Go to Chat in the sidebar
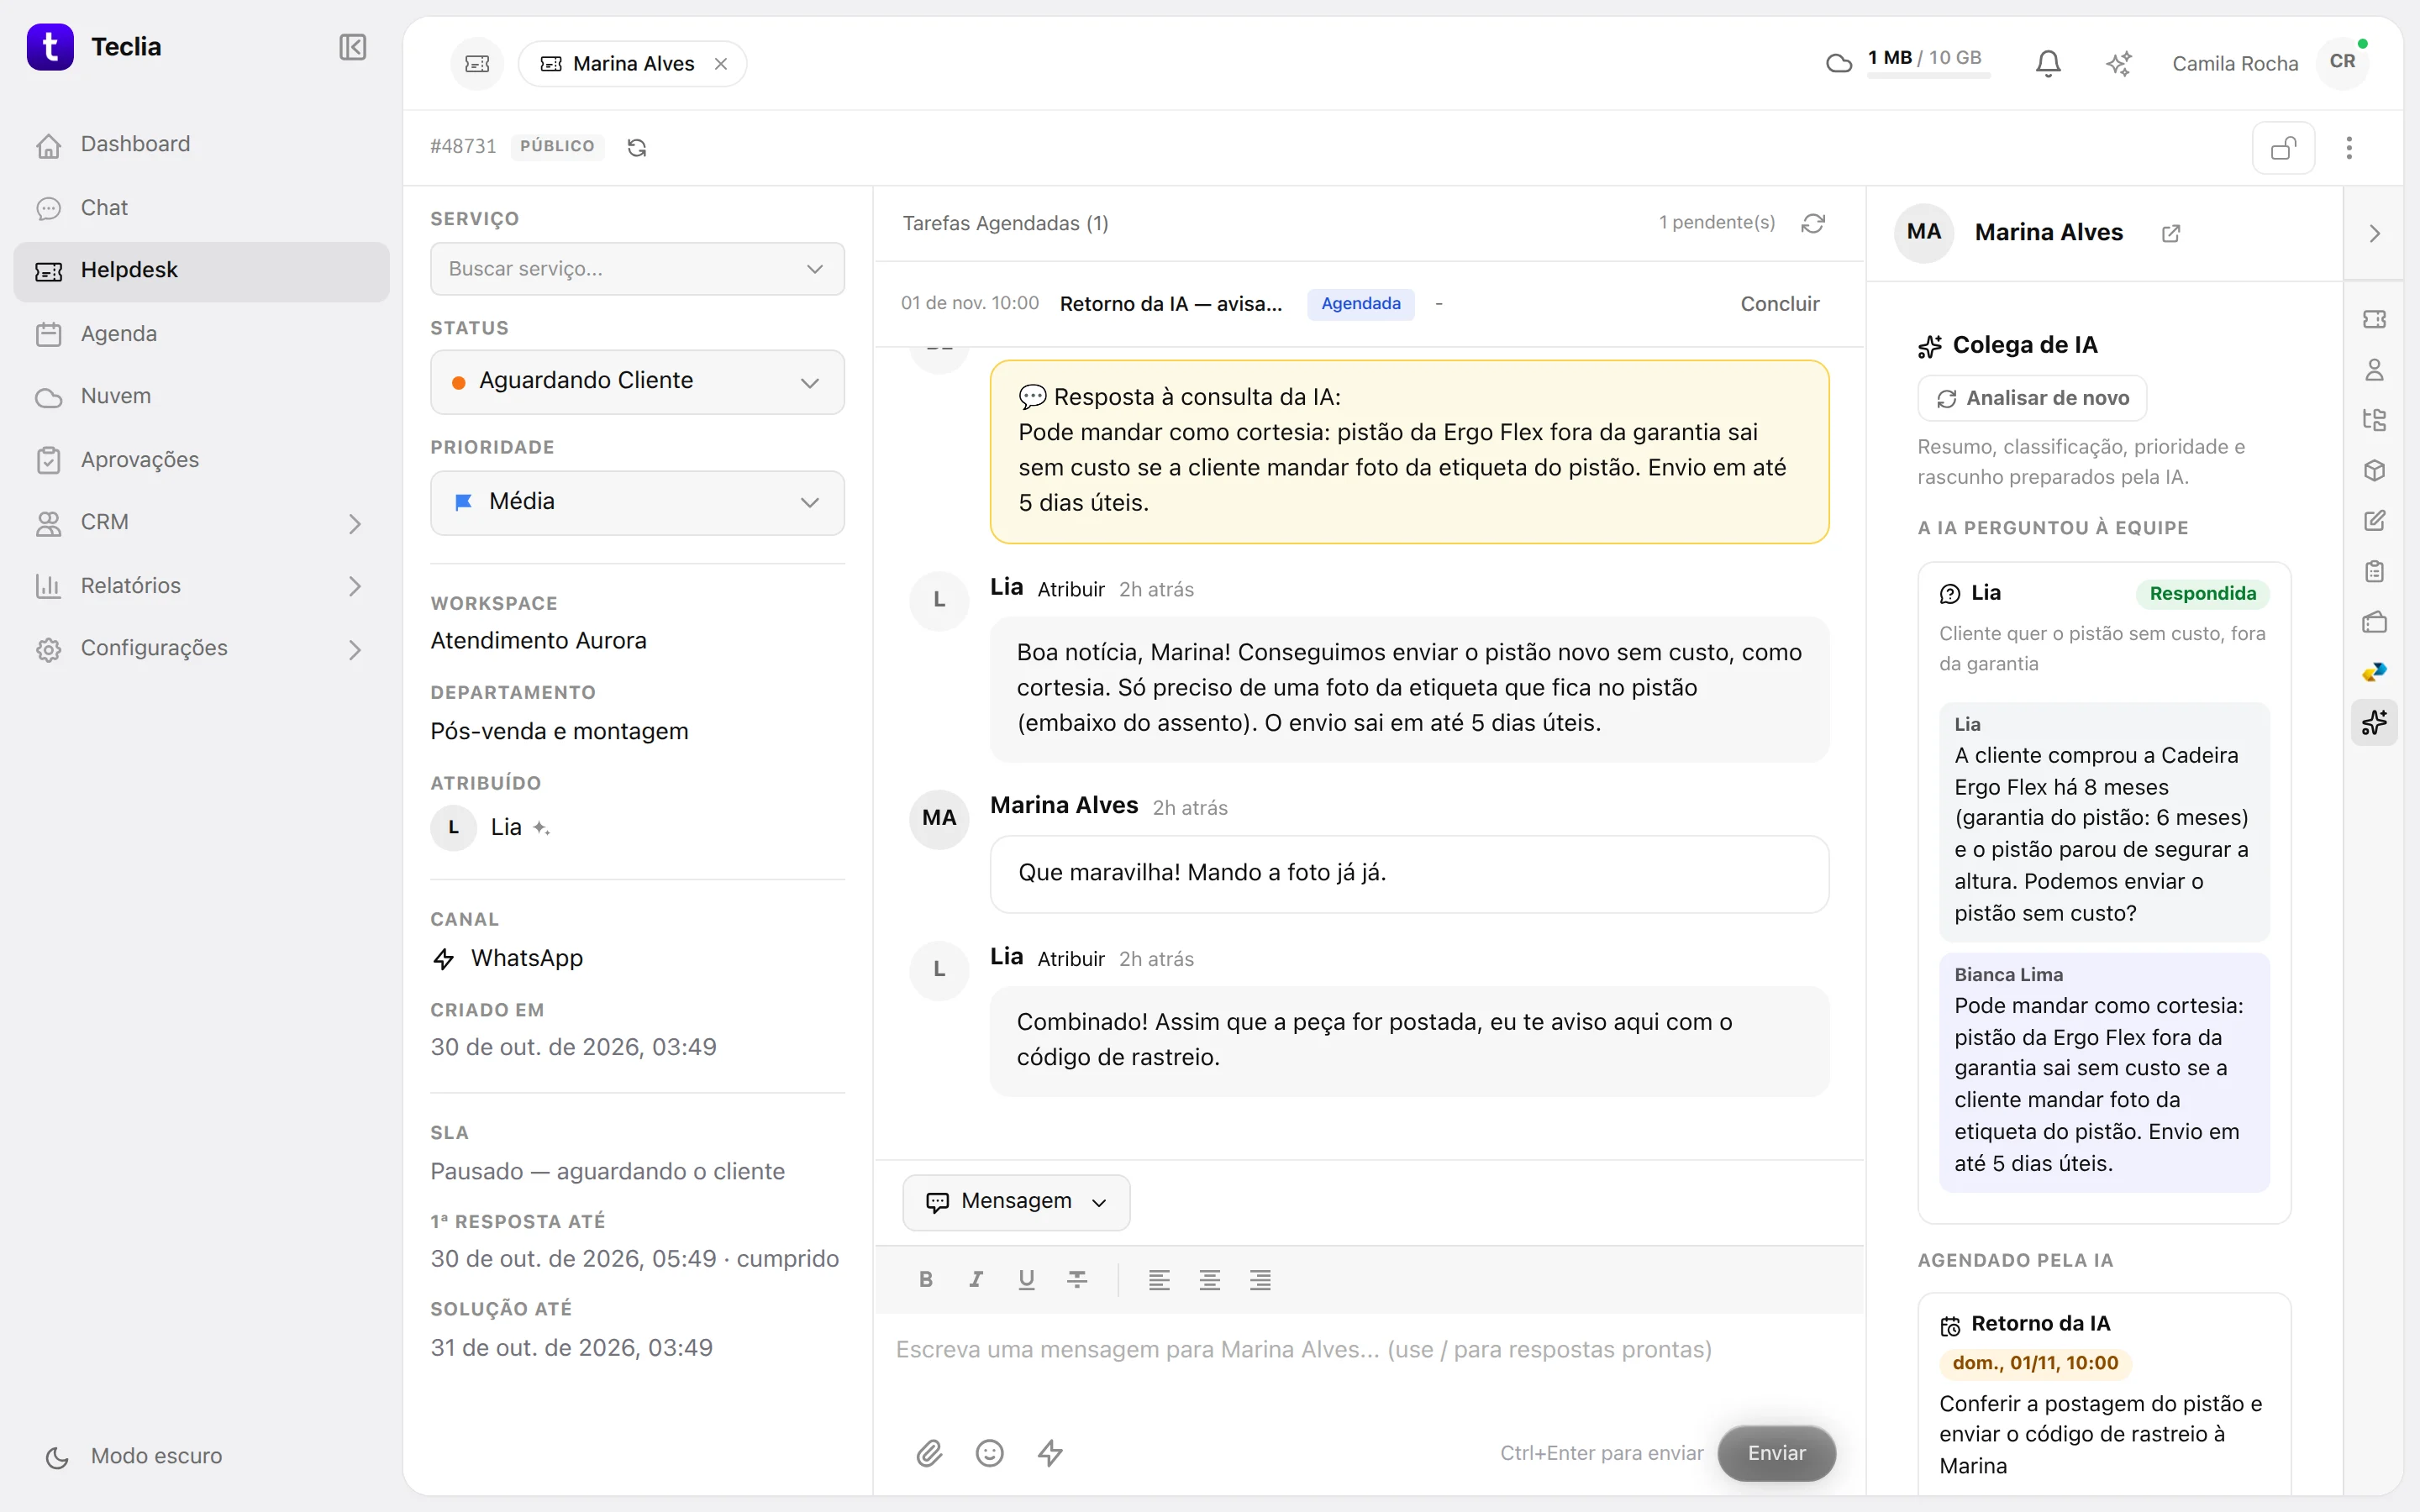The image size is (2420, 1512). [201, 208]
